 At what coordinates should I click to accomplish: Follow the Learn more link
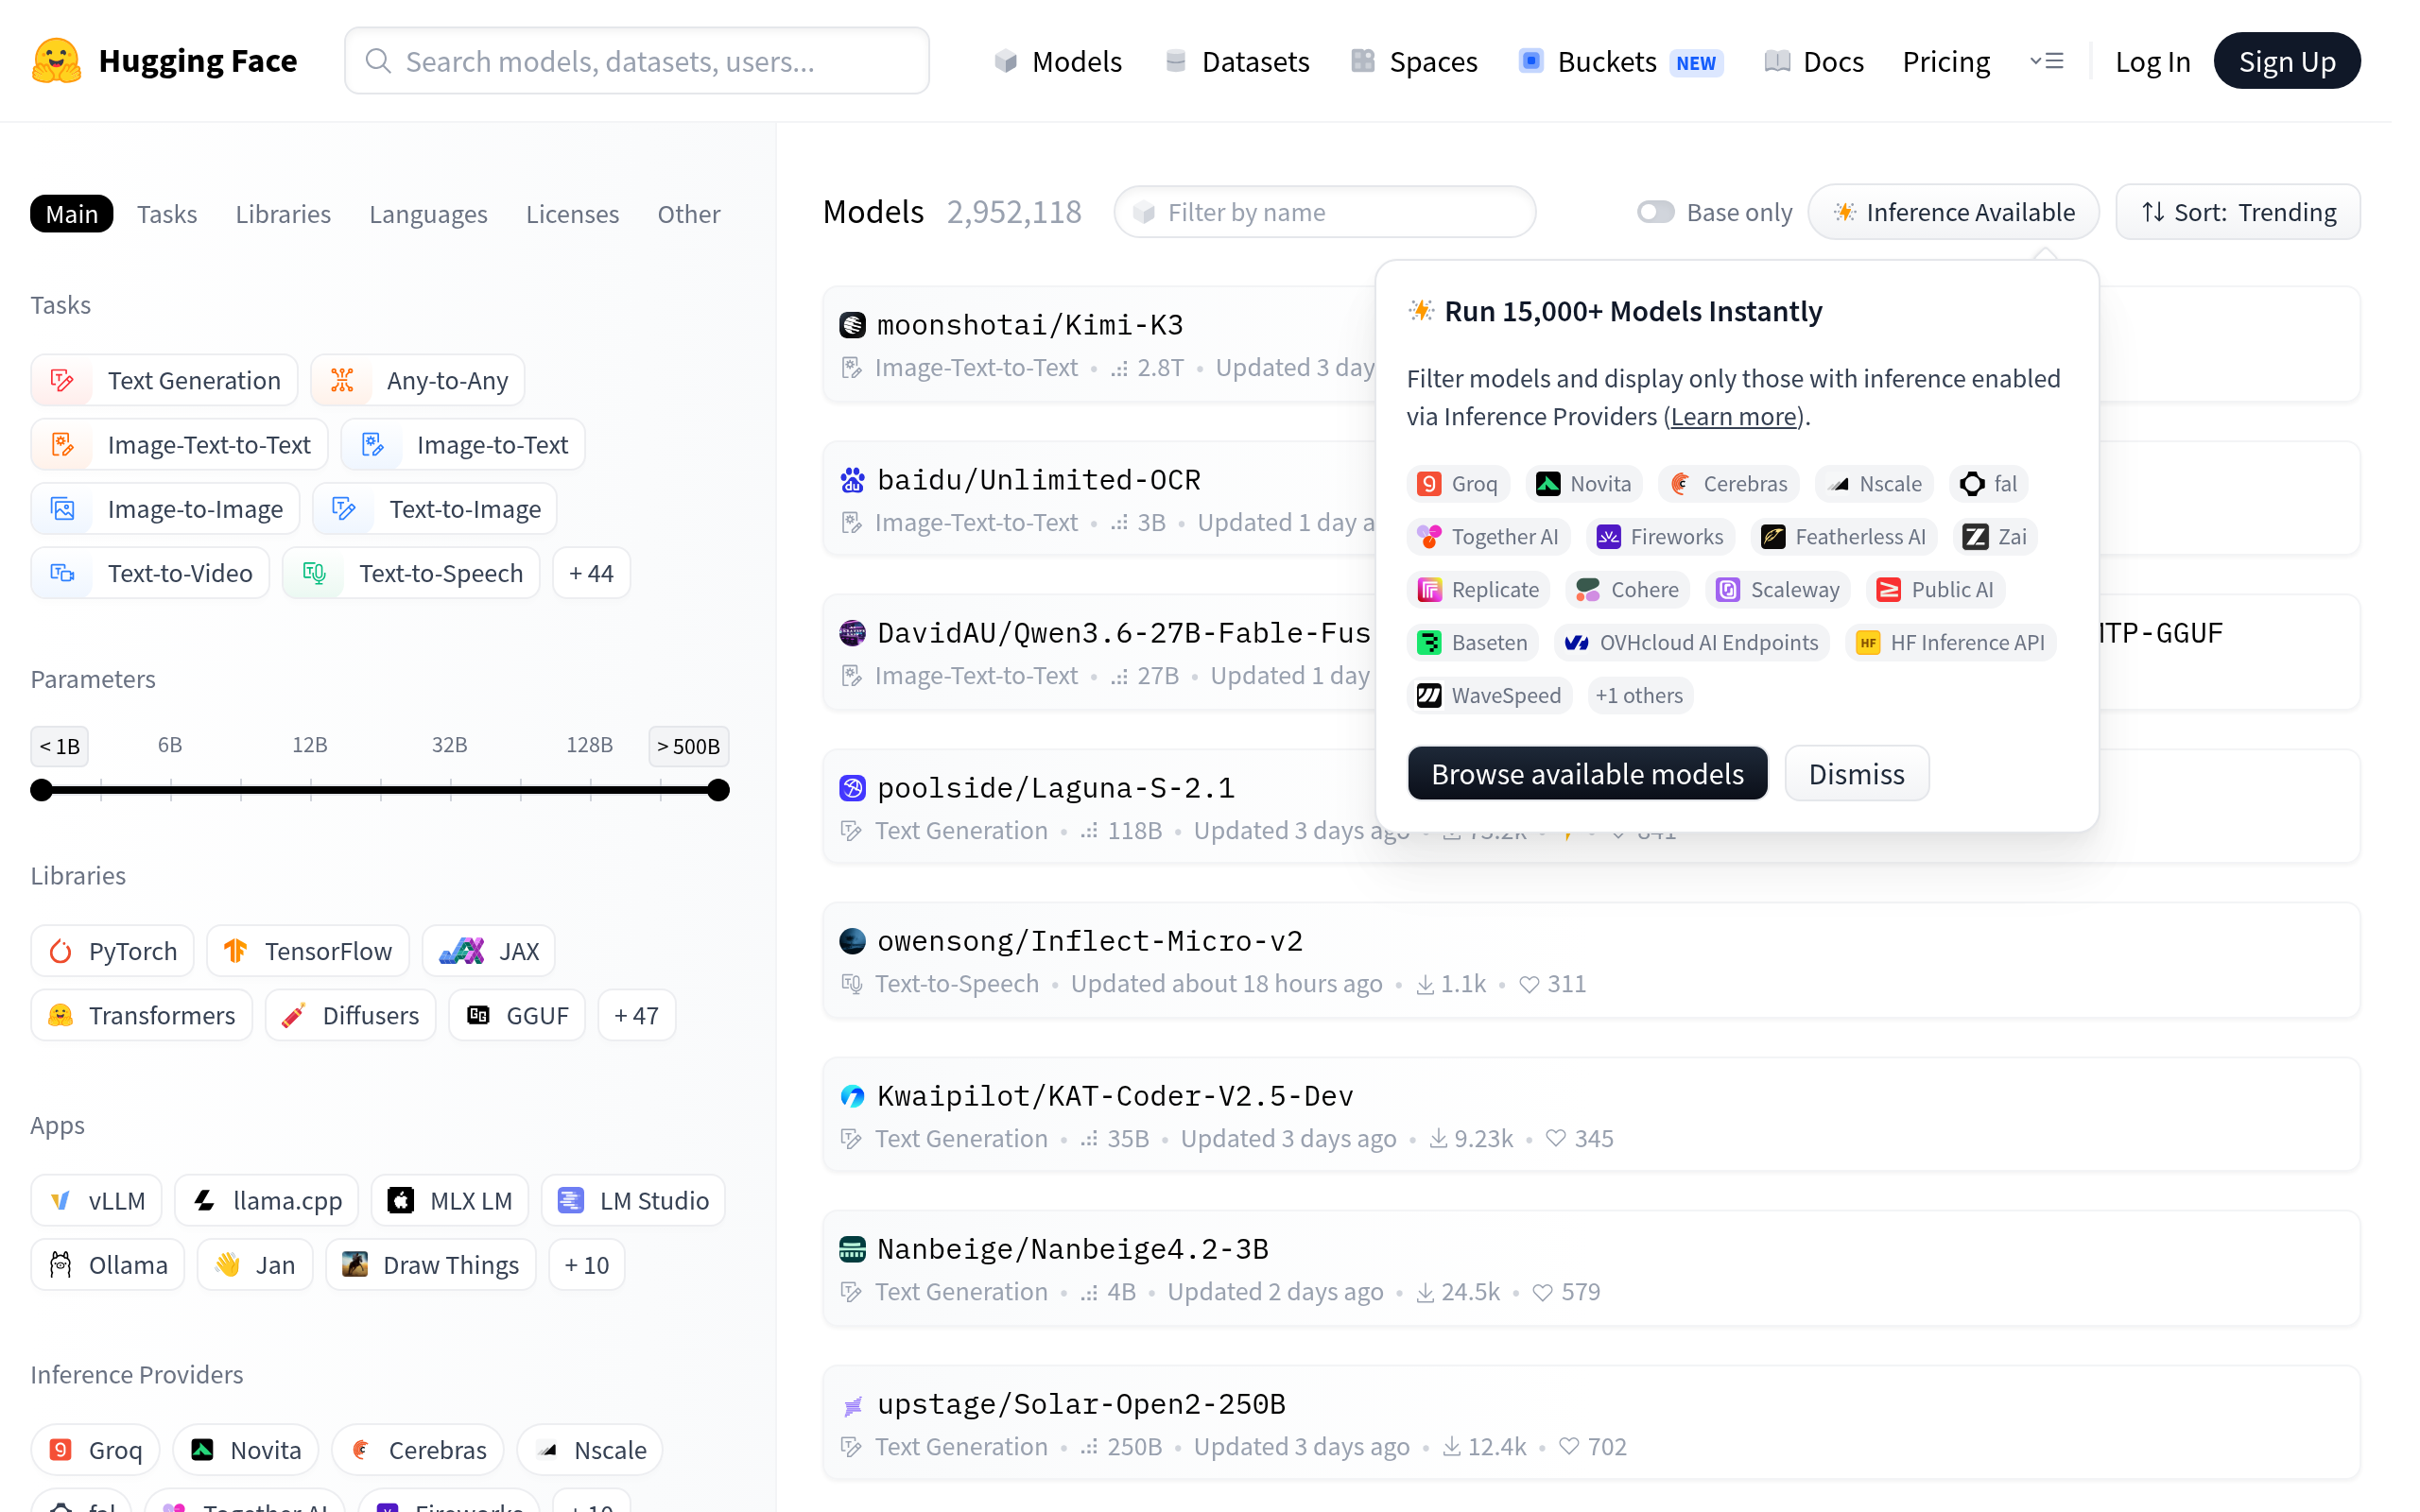[1734, 416]
